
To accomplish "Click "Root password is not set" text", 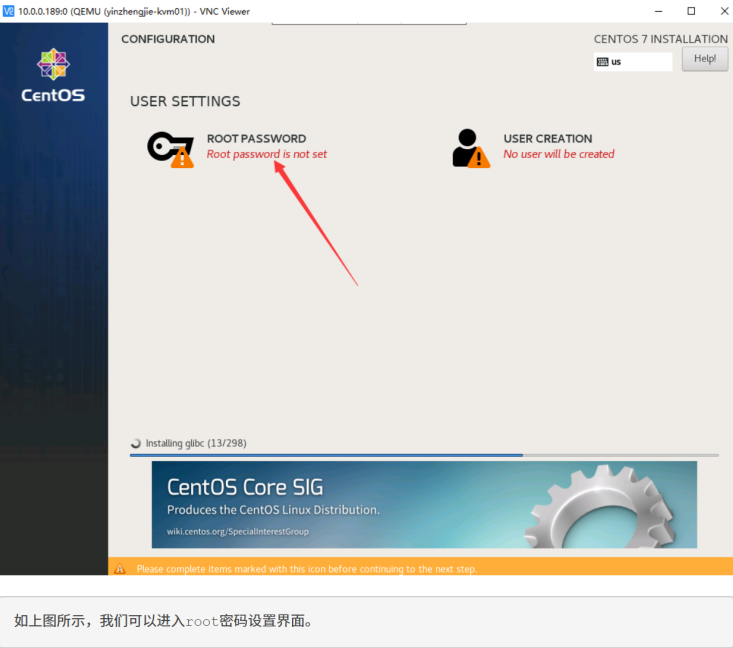I will (x=266, y=154).
